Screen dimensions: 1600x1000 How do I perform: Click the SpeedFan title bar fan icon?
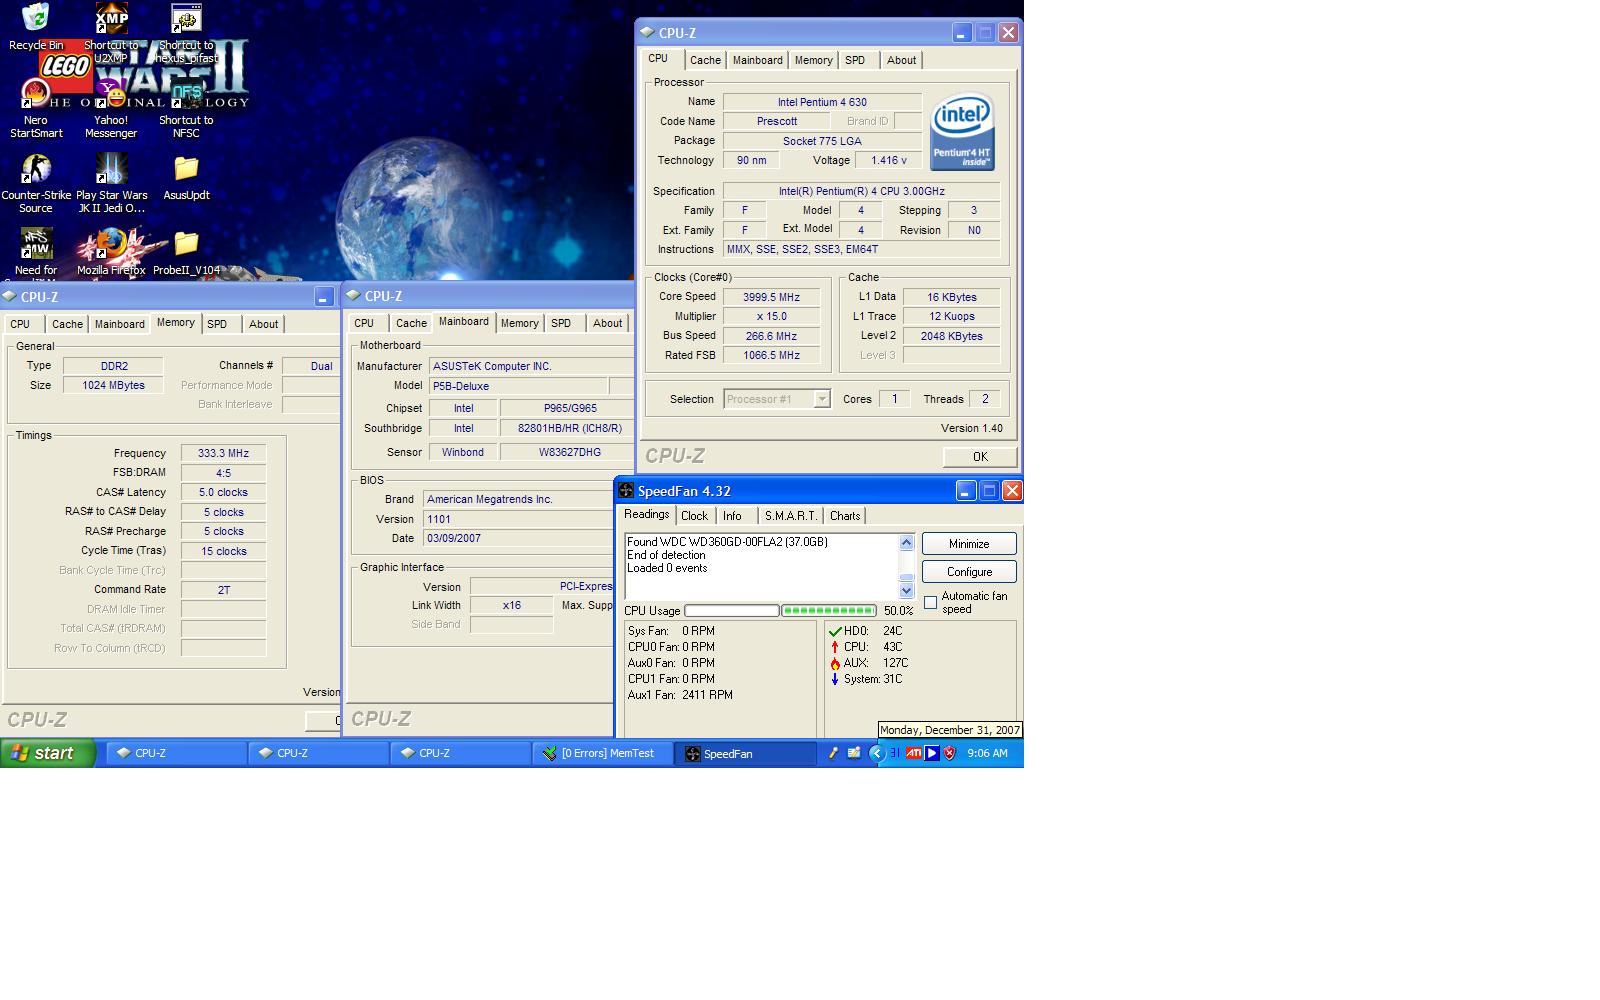[x=626, y=490]
